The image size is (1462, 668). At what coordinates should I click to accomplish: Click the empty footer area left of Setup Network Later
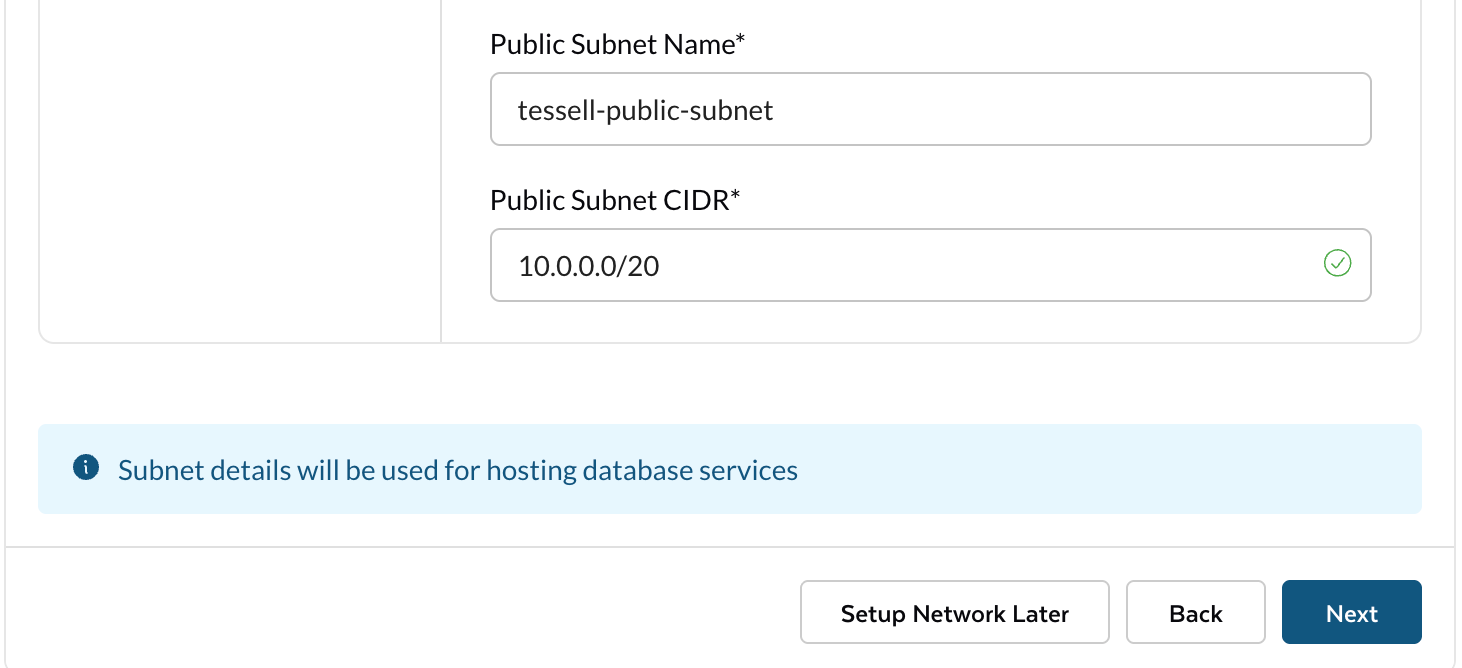[400, 612]
